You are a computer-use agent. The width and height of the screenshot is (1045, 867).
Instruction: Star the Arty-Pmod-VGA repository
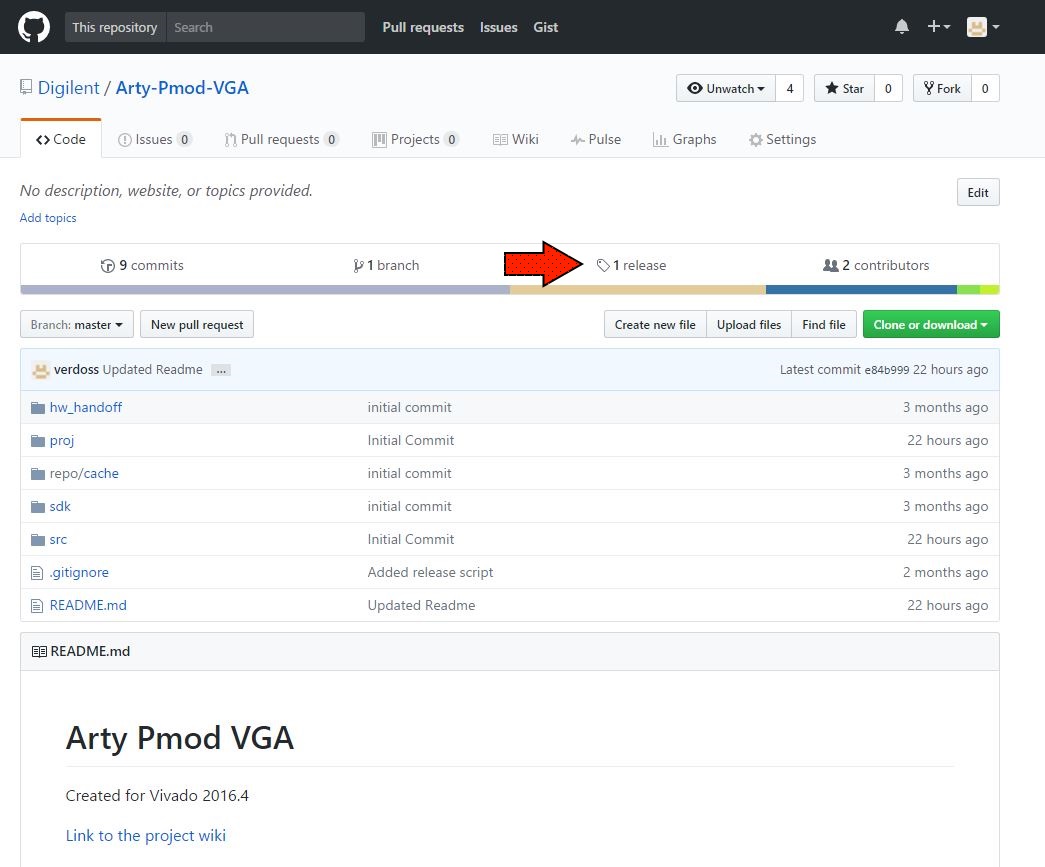pyautogui.click(x=844, y=88)
